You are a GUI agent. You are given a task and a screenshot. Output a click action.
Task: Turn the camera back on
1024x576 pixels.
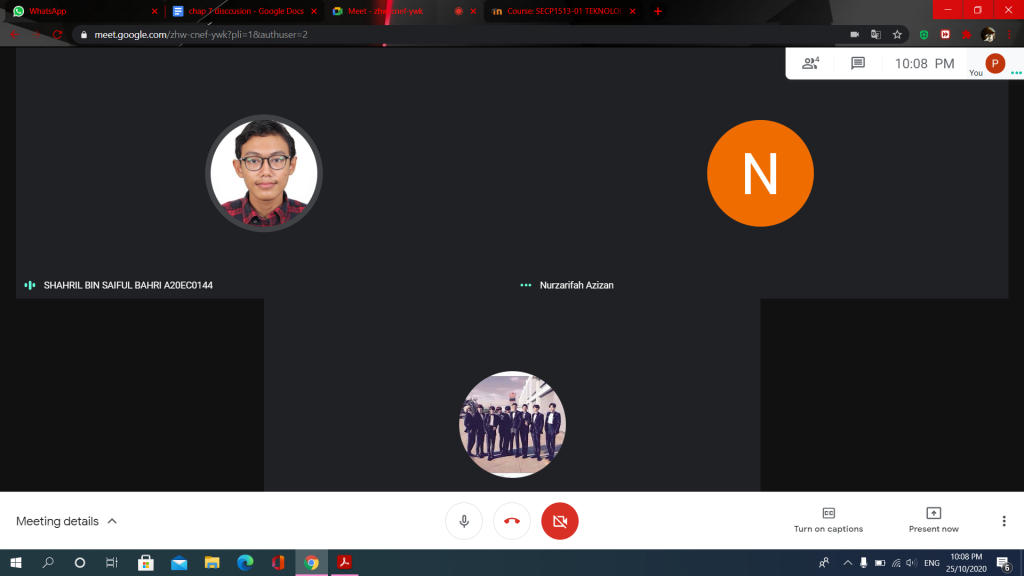click(x=560, y=521)
